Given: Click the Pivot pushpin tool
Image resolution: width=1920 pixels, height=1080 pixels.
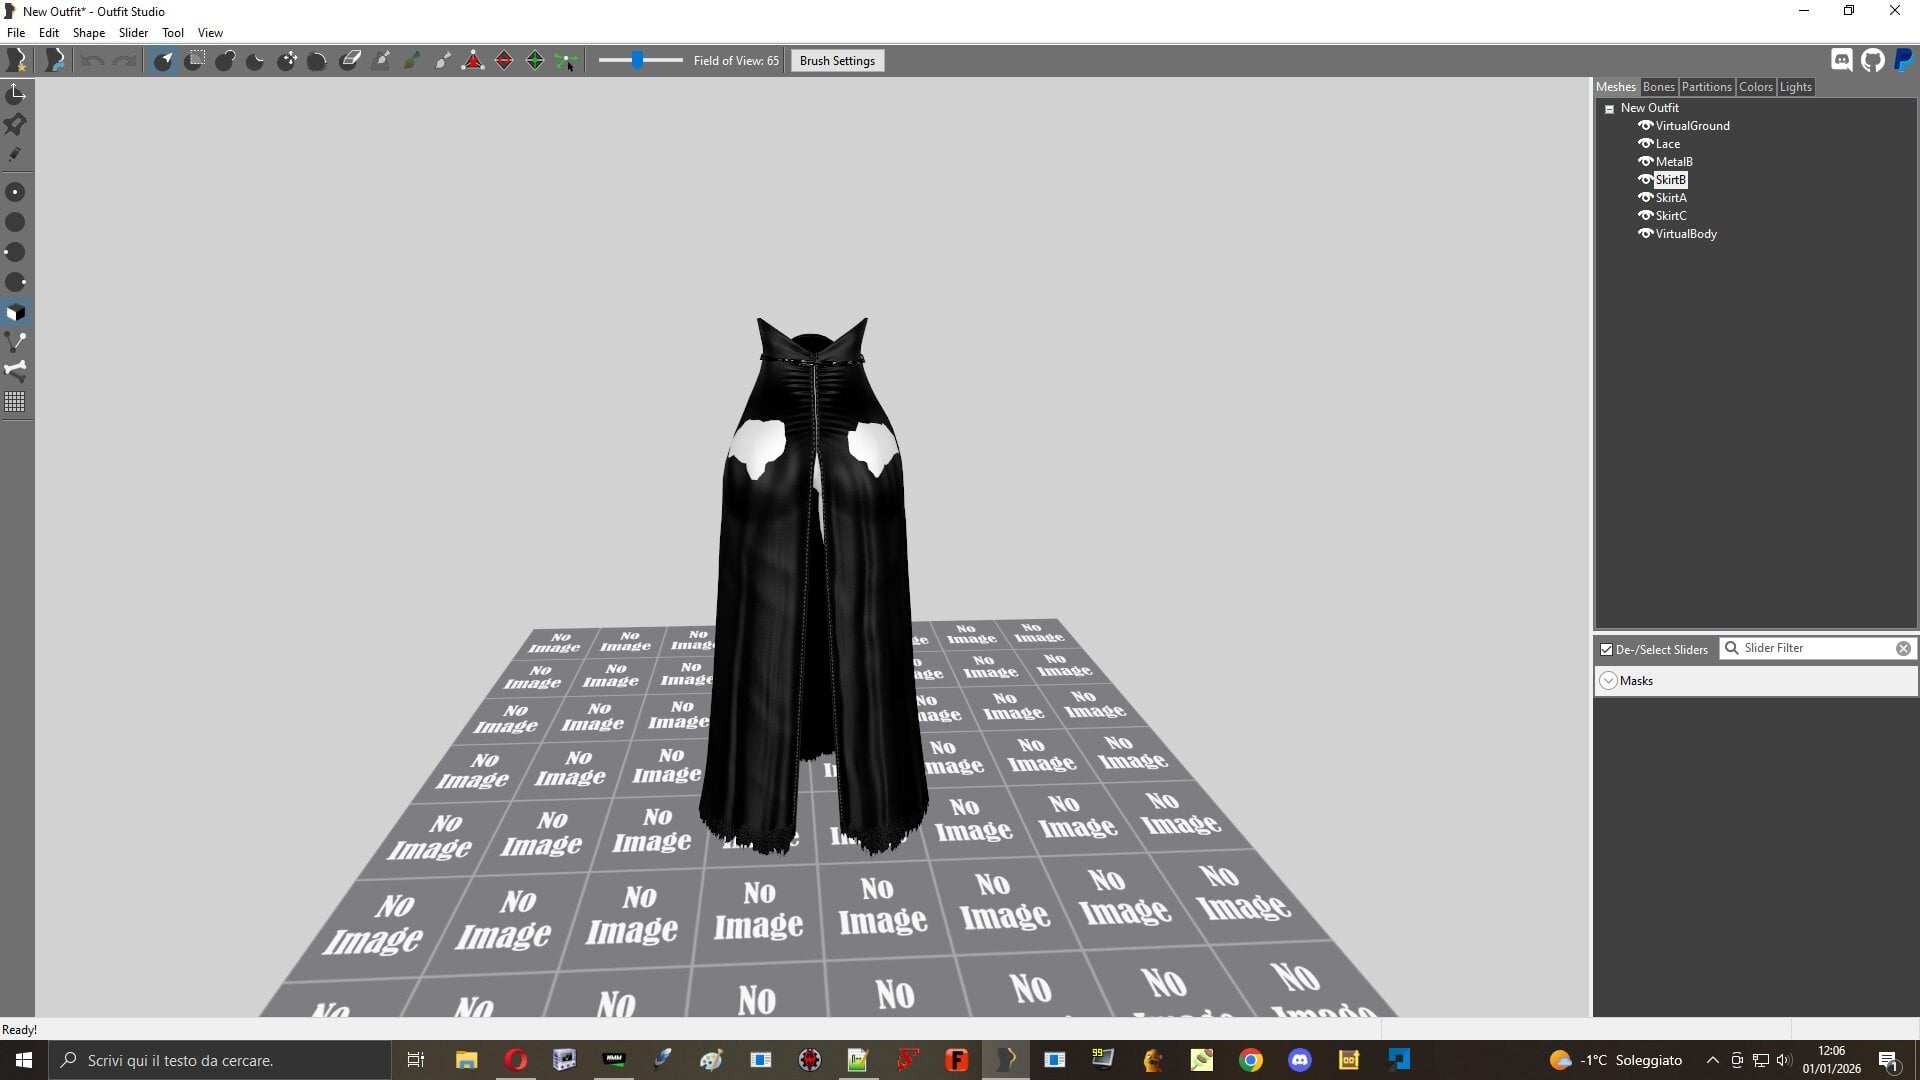Looking at the screenshot, I should click(x=16, y=124).
